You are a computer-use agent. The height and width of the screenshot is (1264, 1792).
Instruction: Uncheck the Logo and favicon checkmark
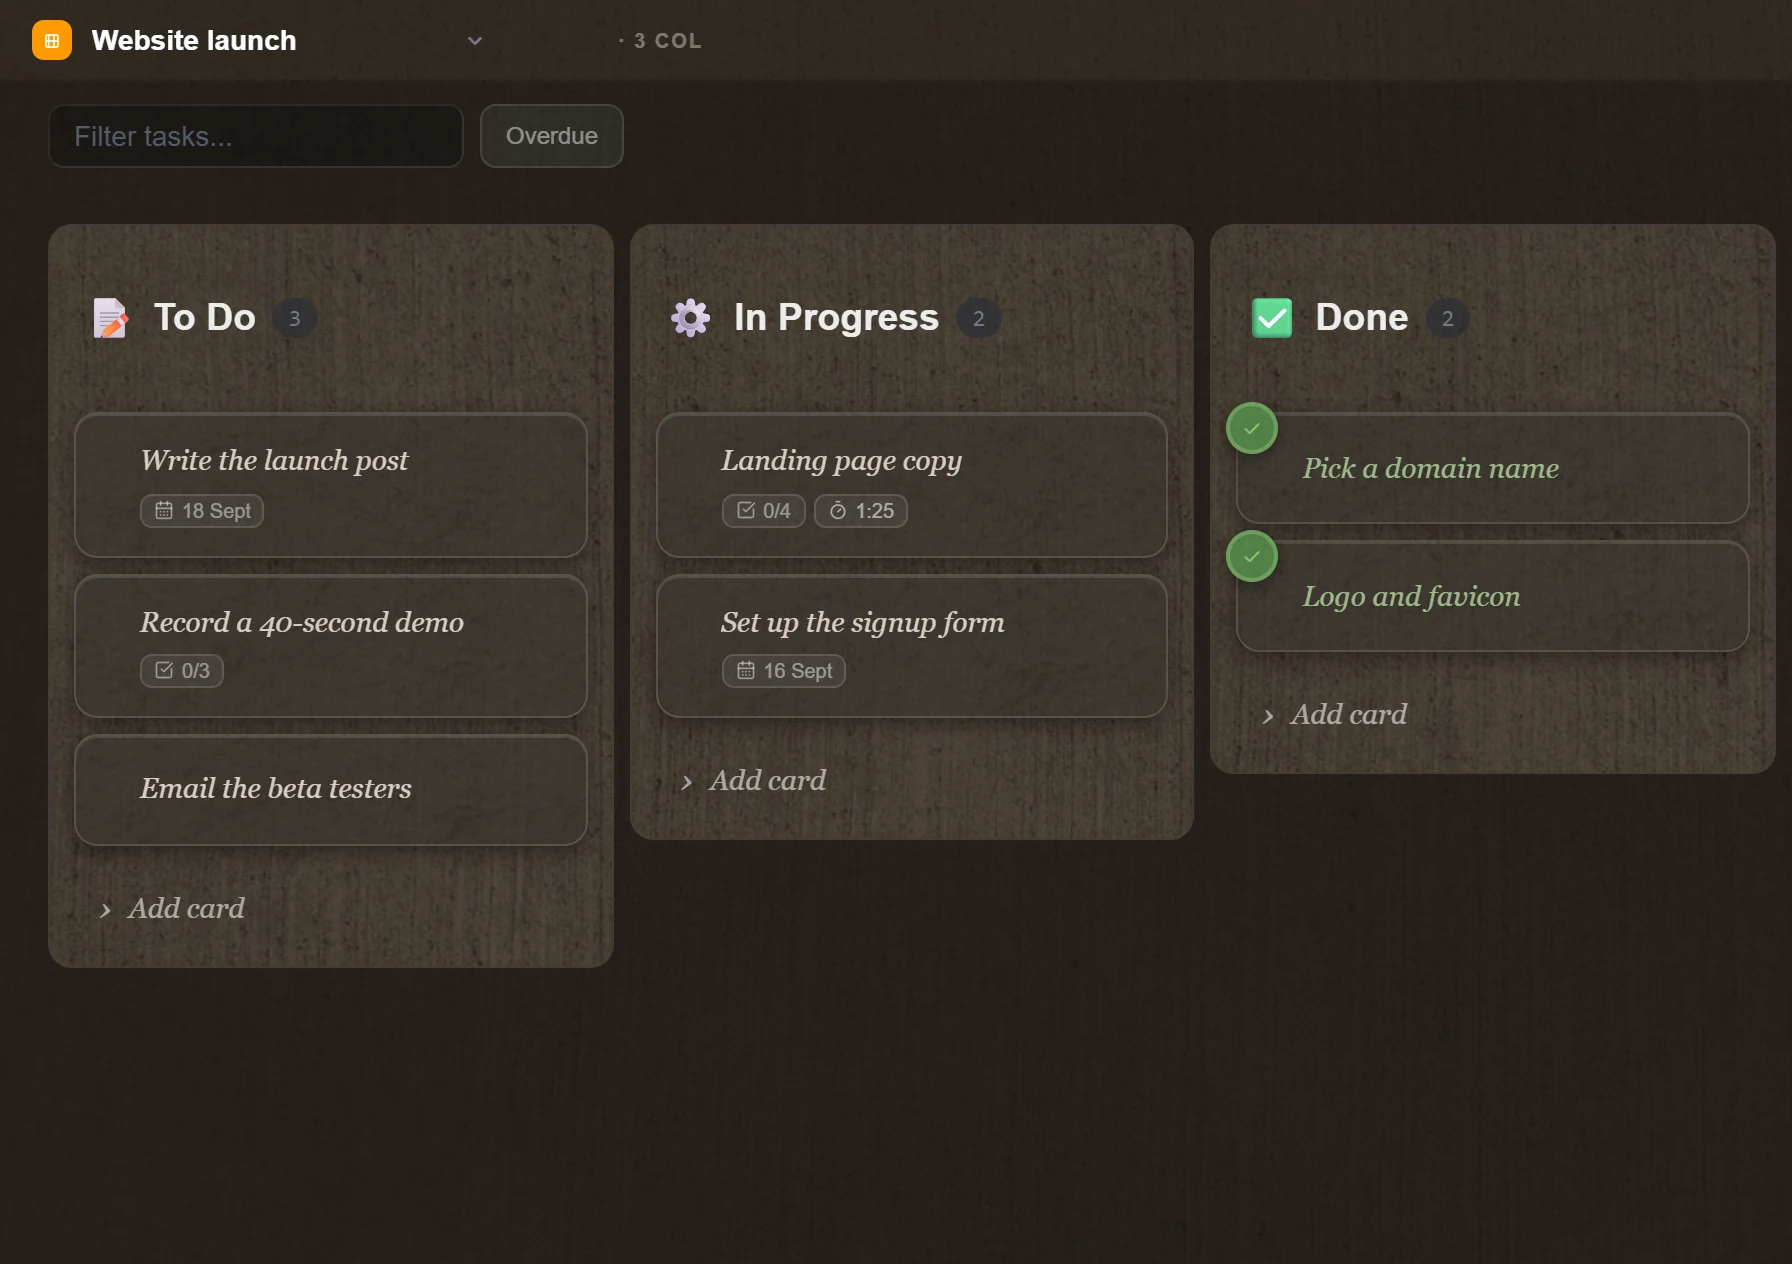pyautogui.click(x=1252, y=556)
